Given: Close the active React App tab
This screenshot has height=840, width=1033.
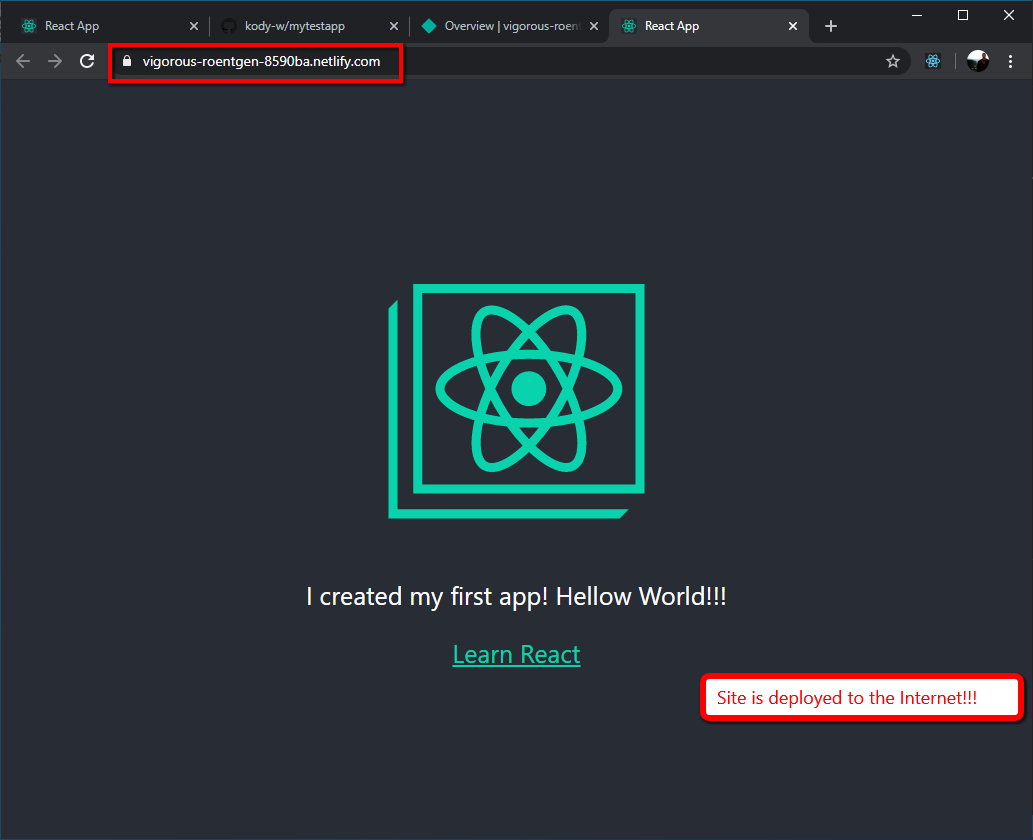Looking at the screenshot, I should point(793,26).
